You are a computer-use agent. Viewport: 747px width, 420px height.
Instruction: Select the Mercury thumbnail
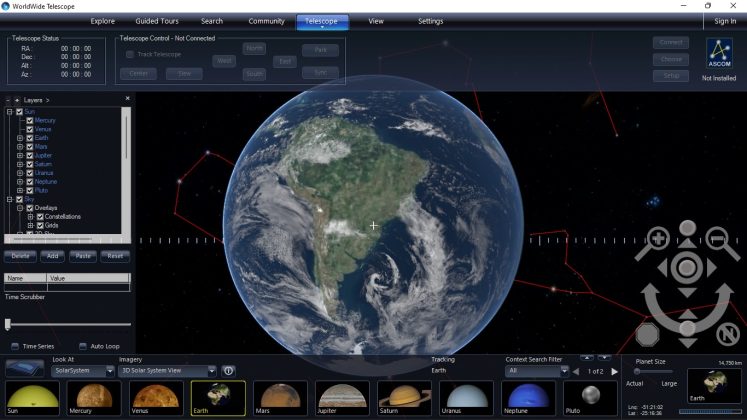pyautogui.click(x=94, y=398)
